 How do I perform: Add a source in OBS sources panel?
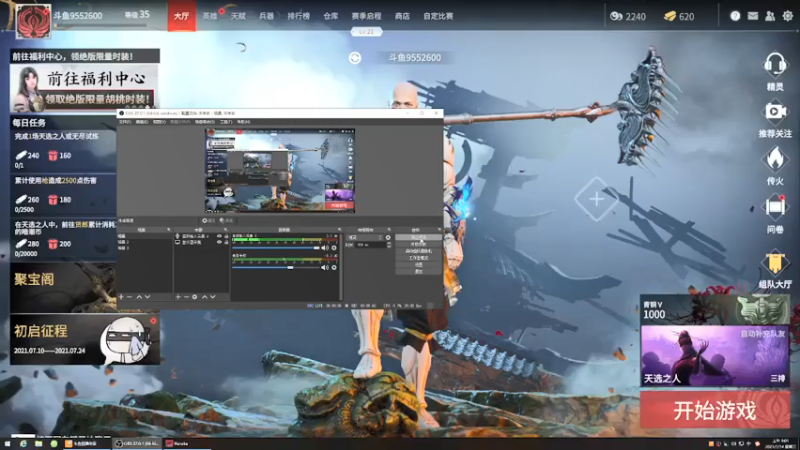(178, 297)
